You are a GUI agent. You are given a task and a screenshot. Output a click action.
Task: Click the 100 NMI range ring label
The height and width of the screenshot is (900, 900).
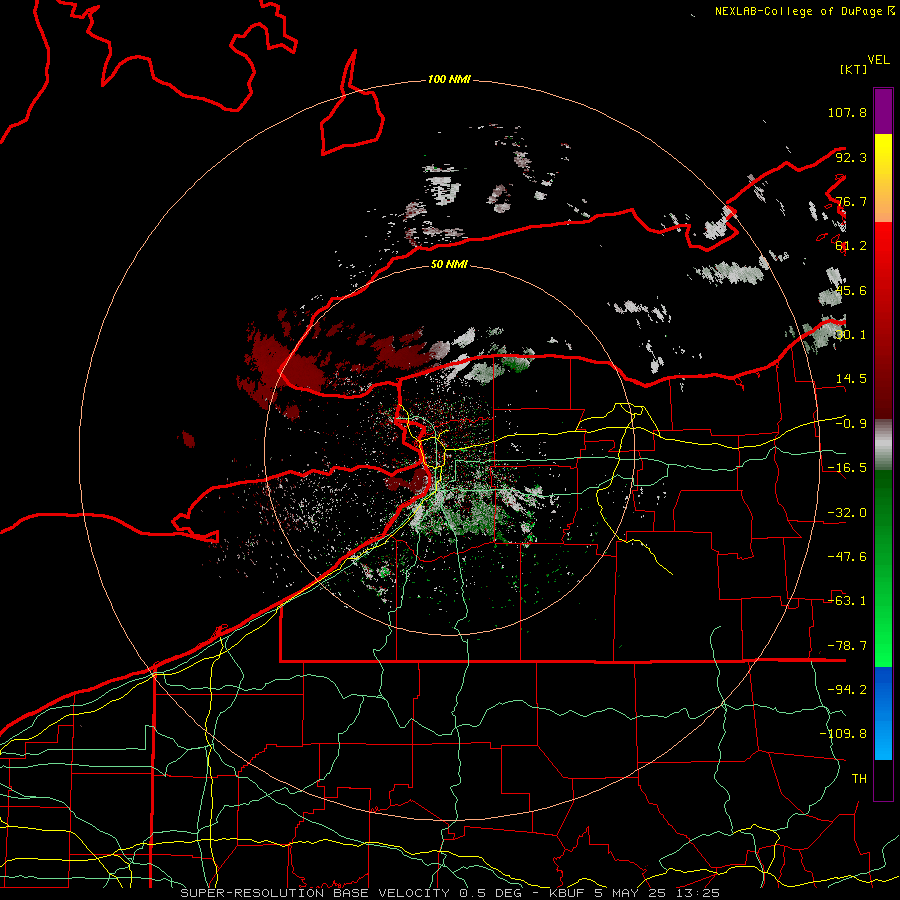point(449,79)
